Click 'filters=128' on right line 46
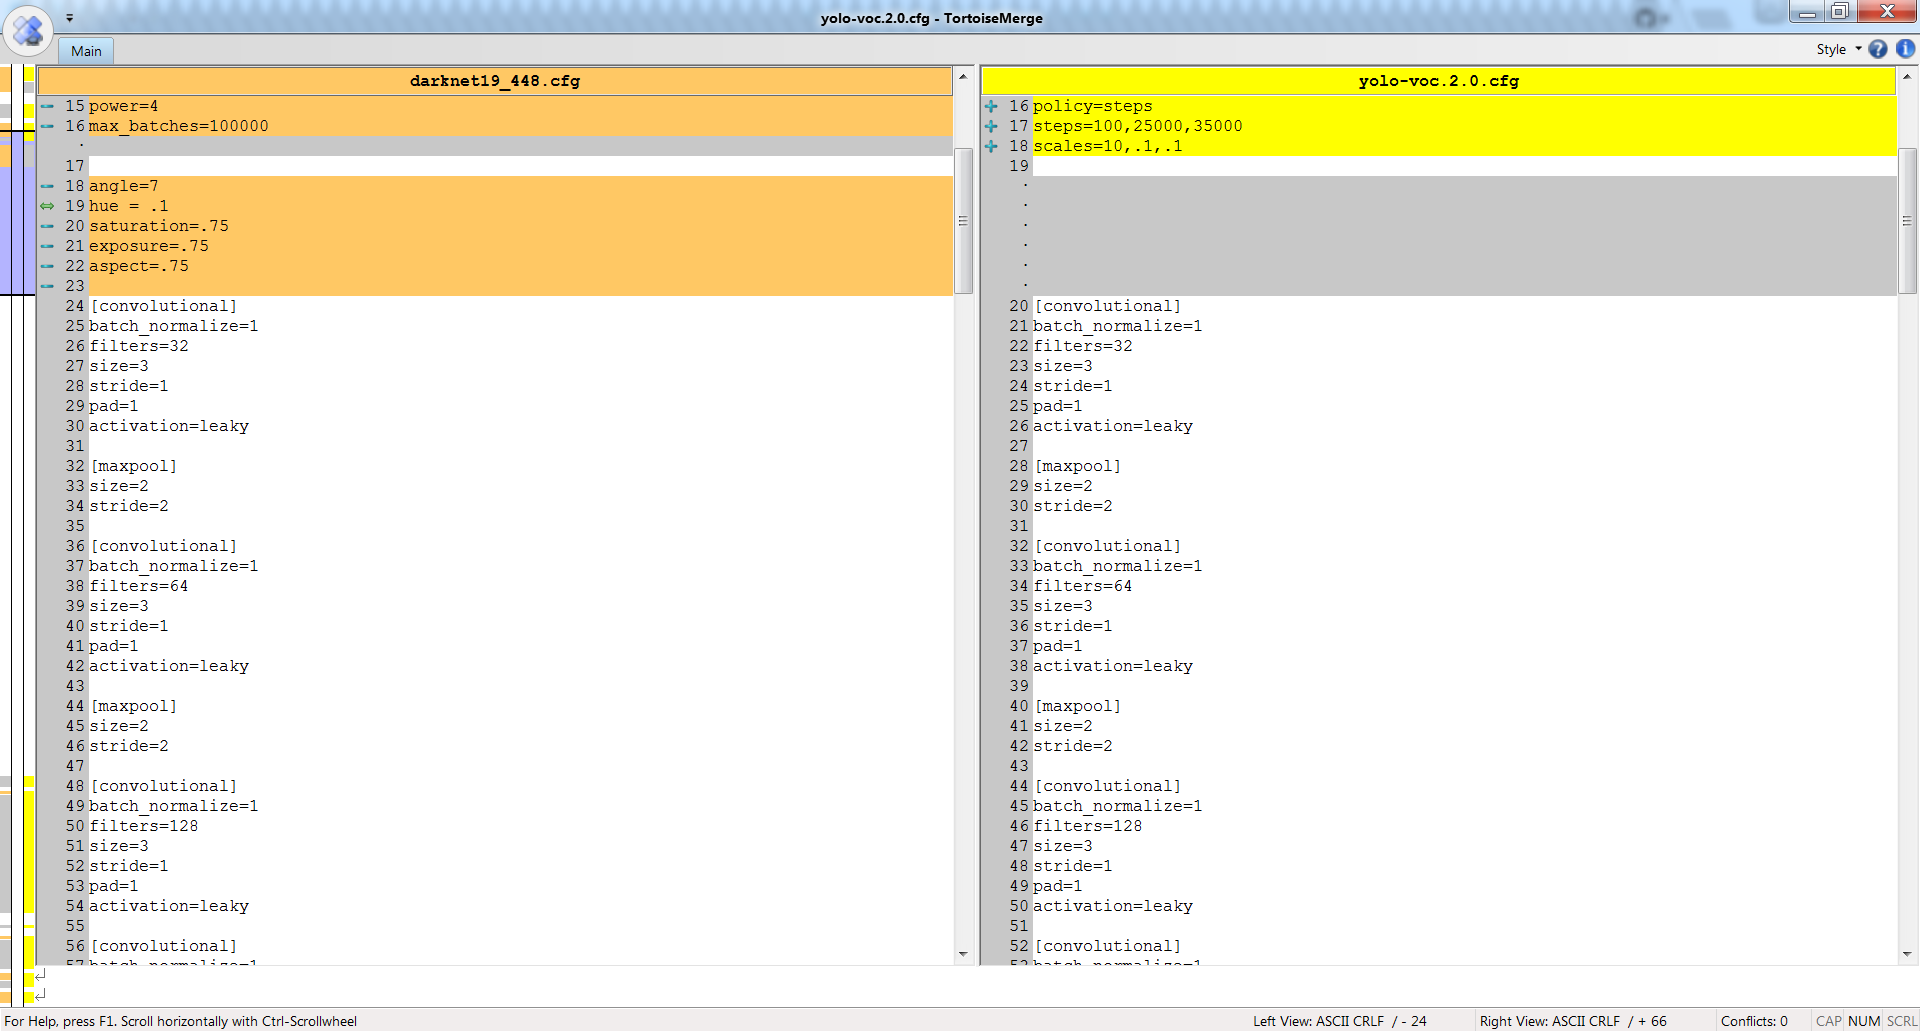Screen dimensions: 1920x1032 pyautogui.click(x=1088, y=826)
